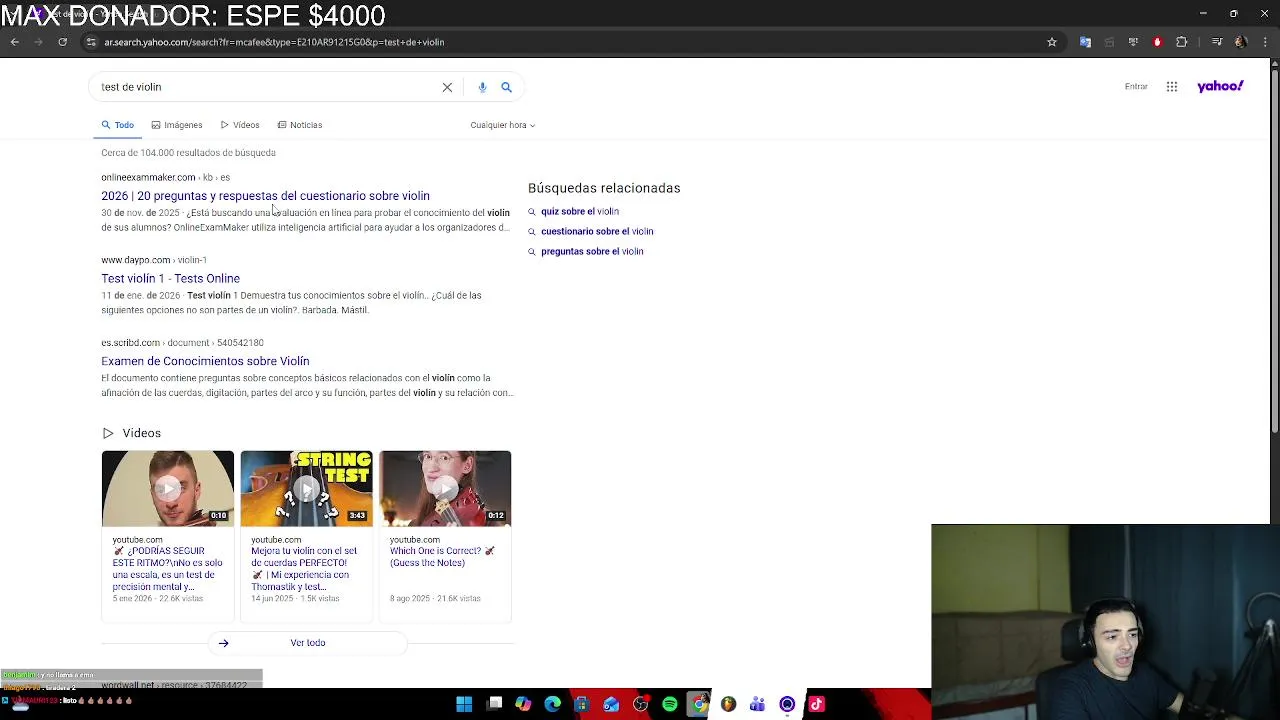
Task: Open Spotify from the taskbar
Action: click(670, 704)
